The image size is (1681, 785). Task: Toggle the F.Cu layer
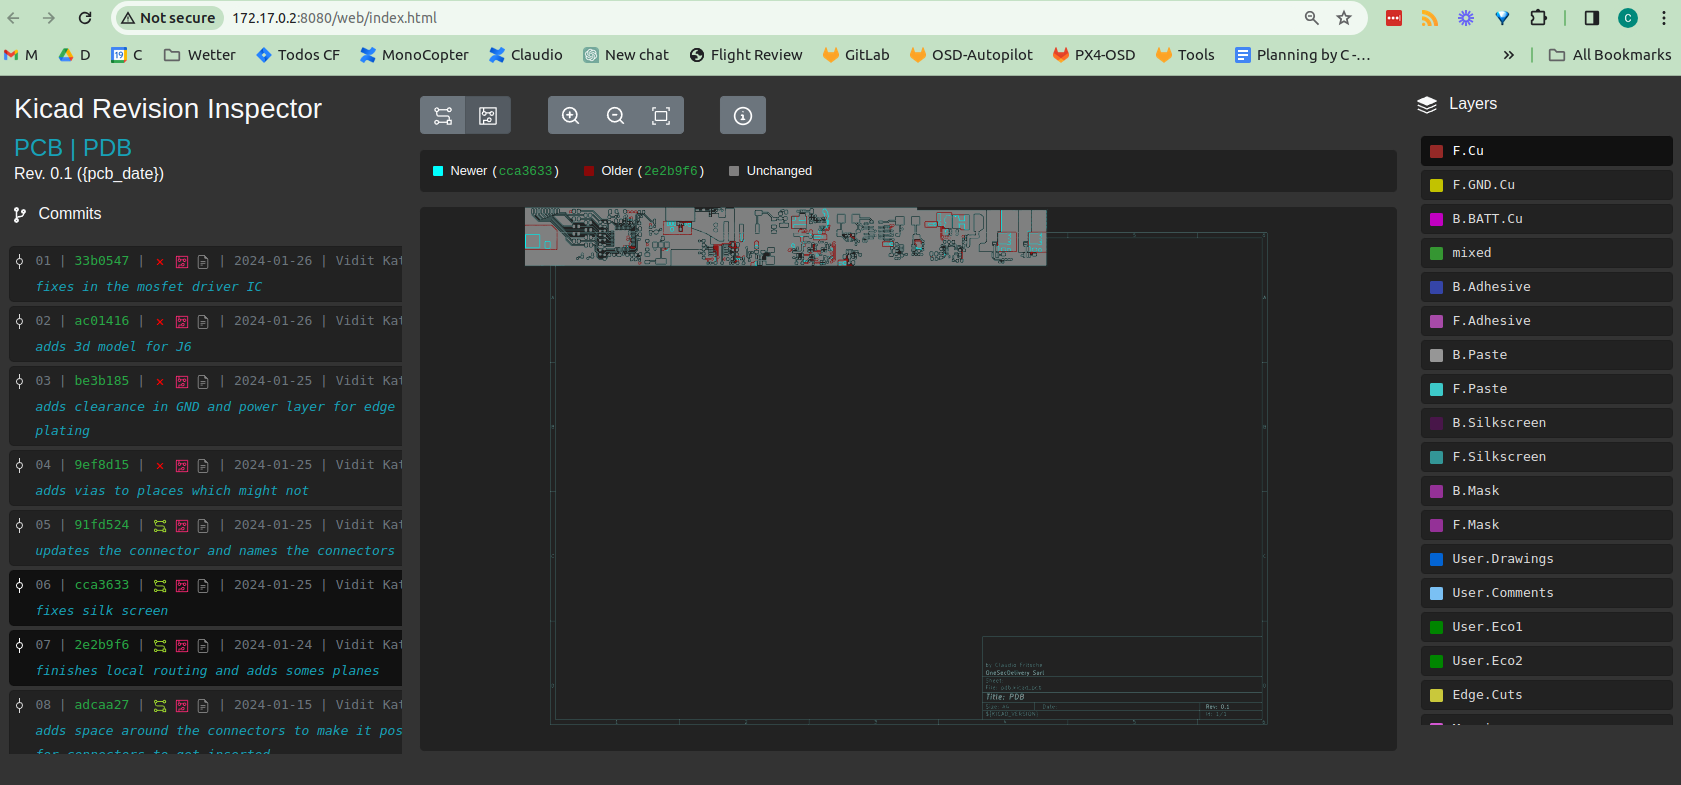[1546, 151]
